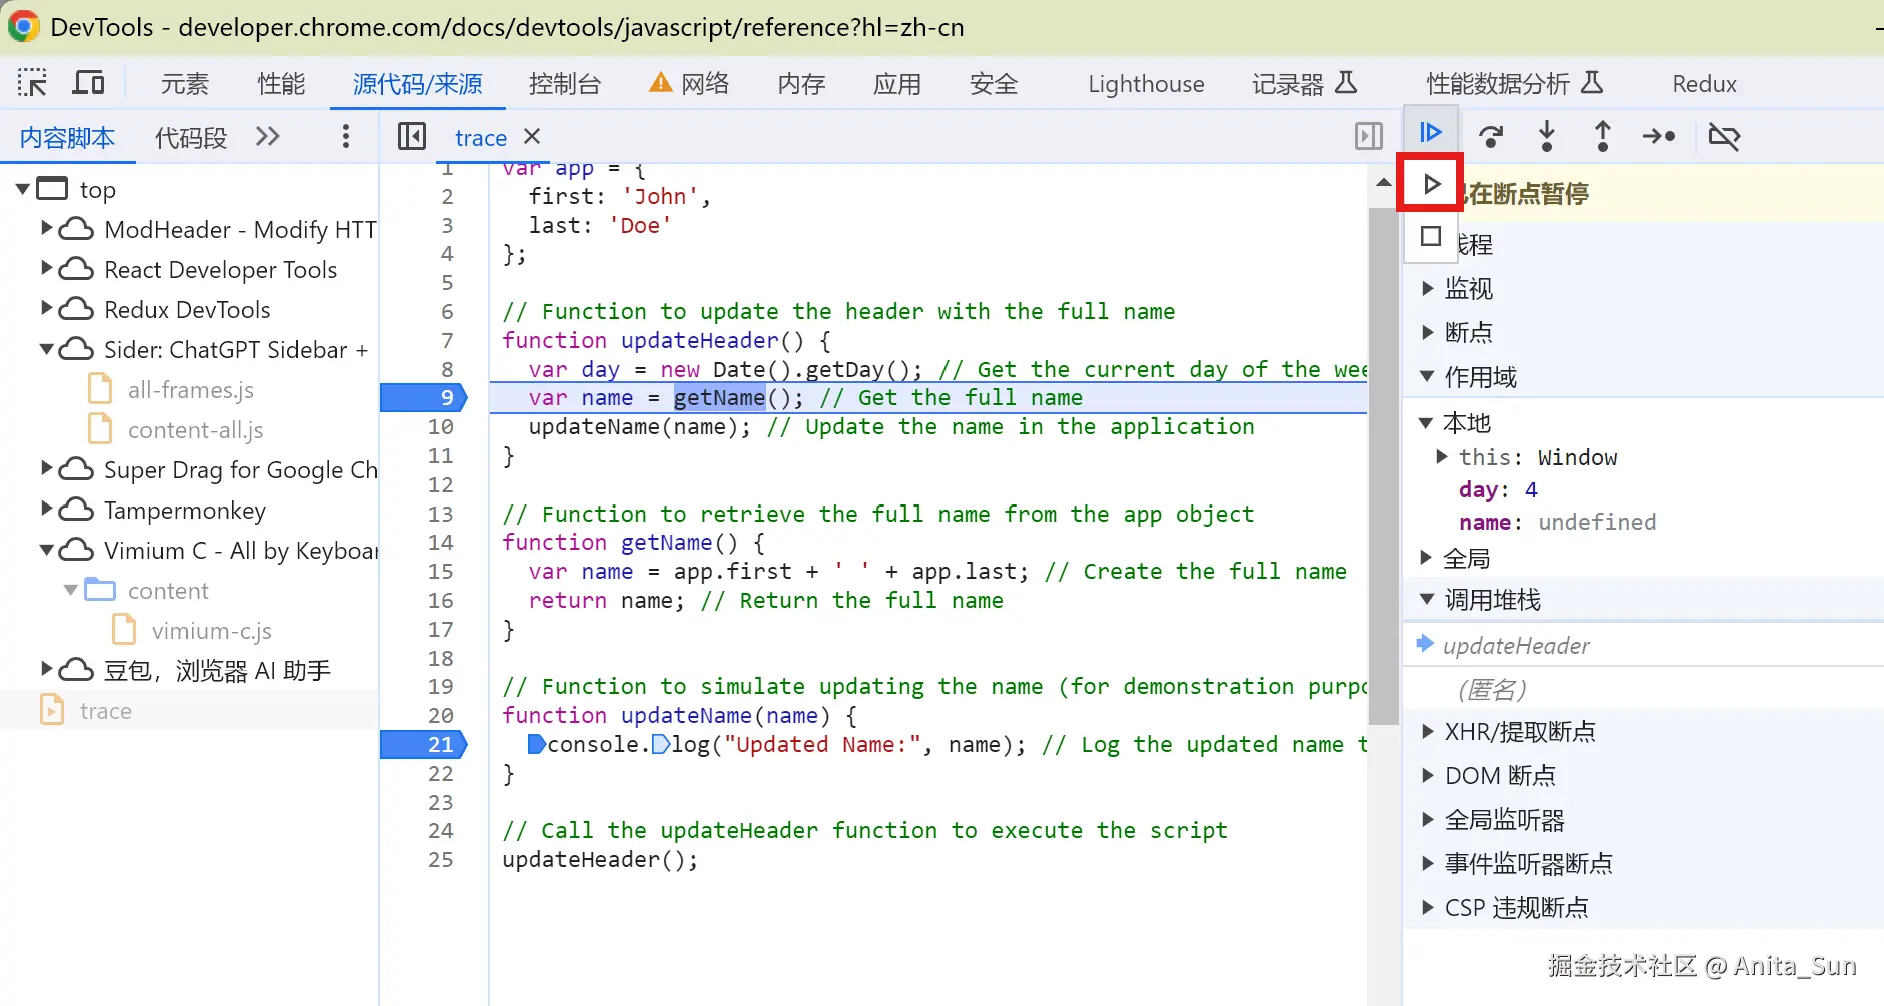This screenshot has width=1884, height=1006.
Task: Step out of the current function
Action: pos(1603,136)
